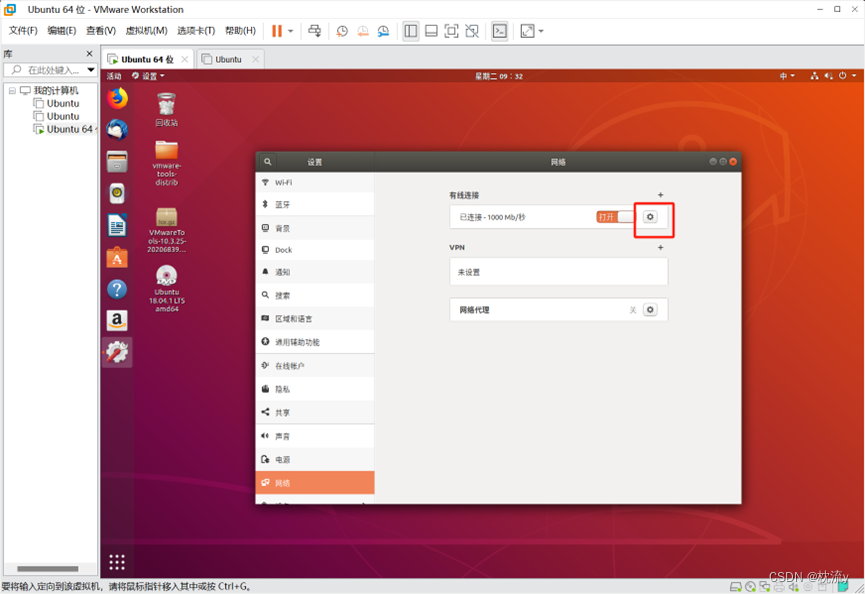The image size is (865, 594).
Task: Switch to the Ubuntu 64 位 tab
Action: (147, 59)
